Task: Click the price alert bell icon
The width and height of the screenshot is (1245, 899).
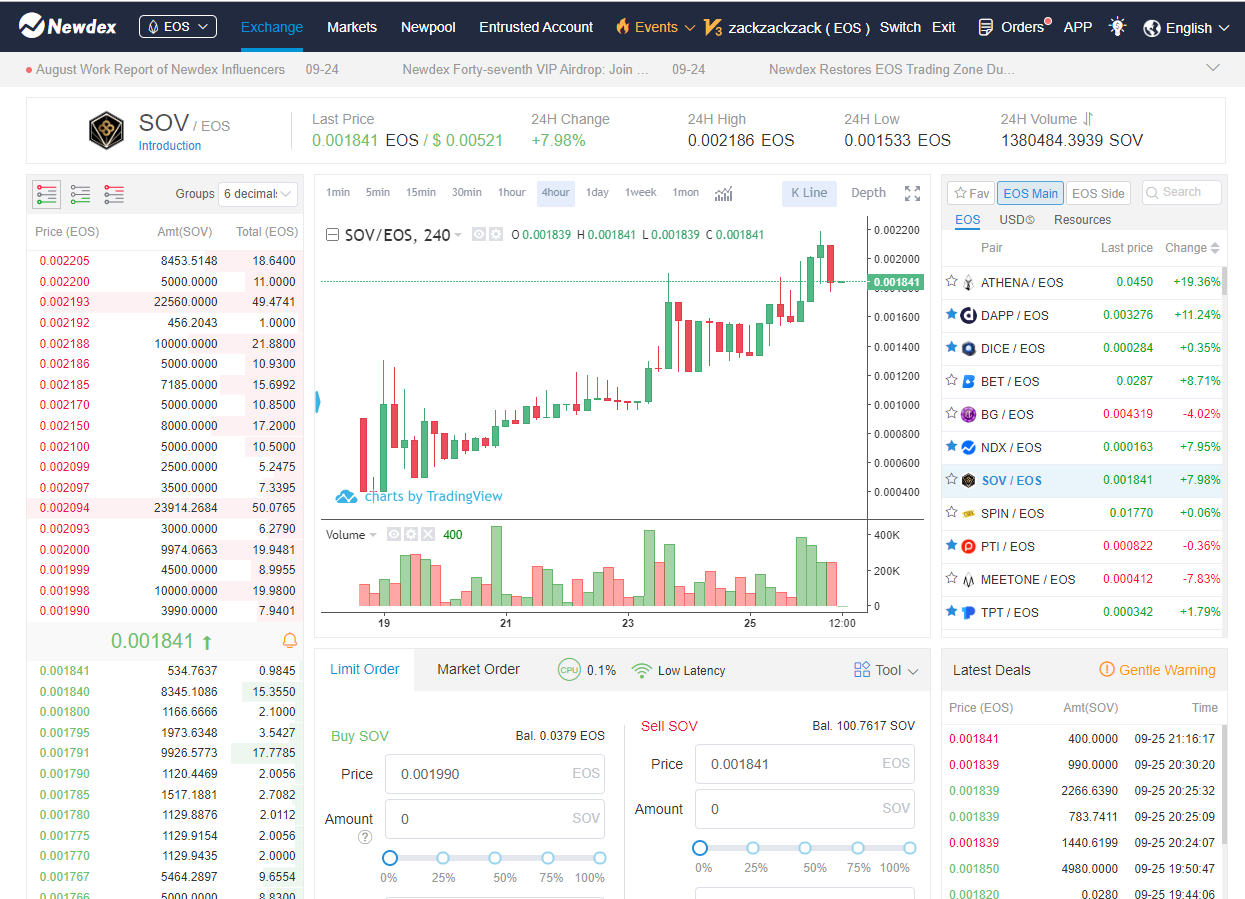Action: point(290,640)
